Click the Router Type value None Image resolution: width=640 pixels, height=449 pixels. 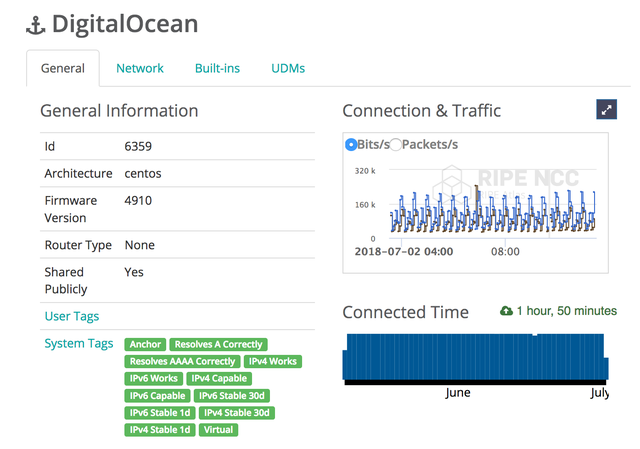pos(140,245)
